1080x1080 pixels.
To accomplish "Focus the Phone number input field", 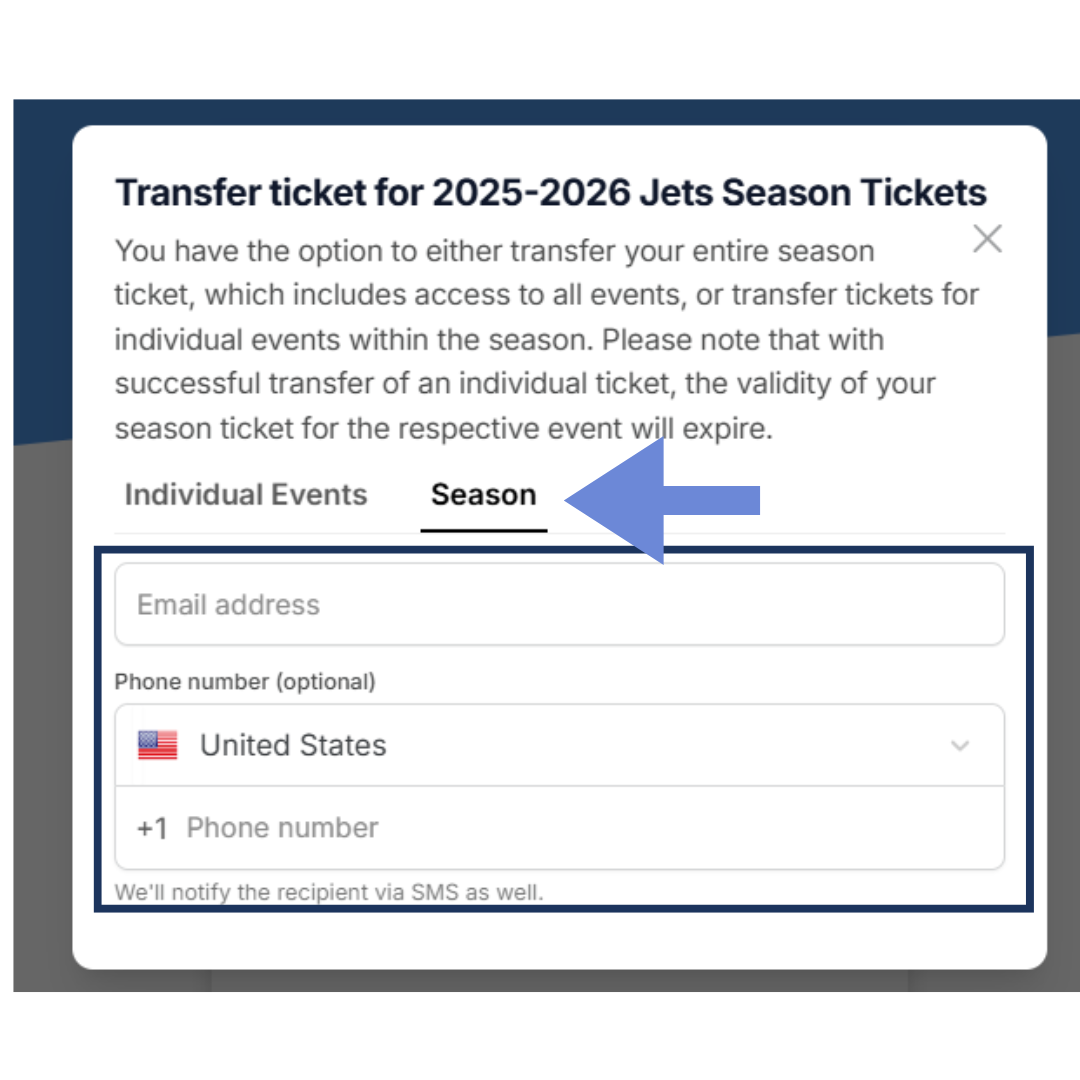I will click(590, 828).
